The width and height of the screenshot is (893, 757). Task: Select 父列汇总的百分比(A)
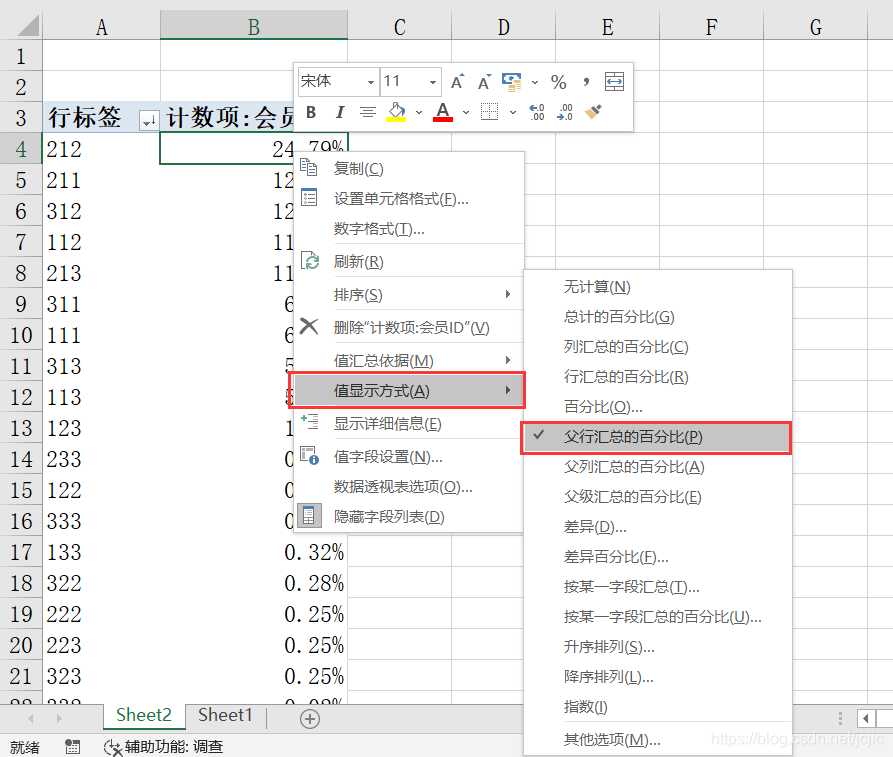[657, 467]
